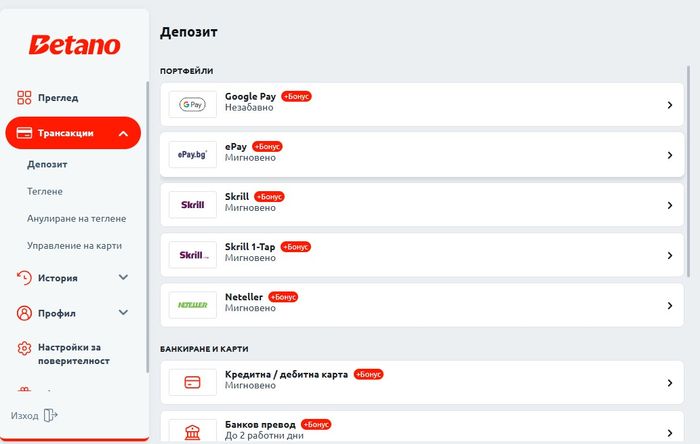Click the Google Pay logo
The width and height of the screenshot is (700, 444).
tap(192, 104)
